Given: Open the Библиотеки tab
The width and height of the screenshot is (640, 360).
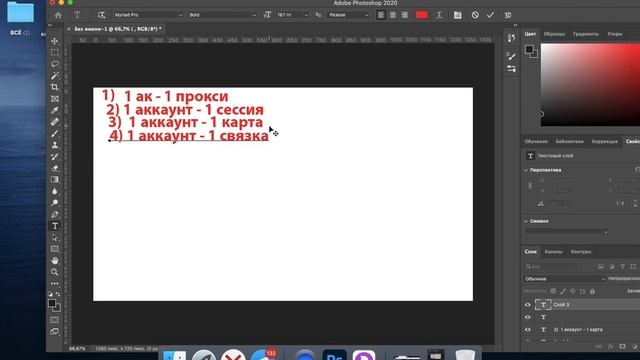Looking at the screenshot, I should click(569, 142).
